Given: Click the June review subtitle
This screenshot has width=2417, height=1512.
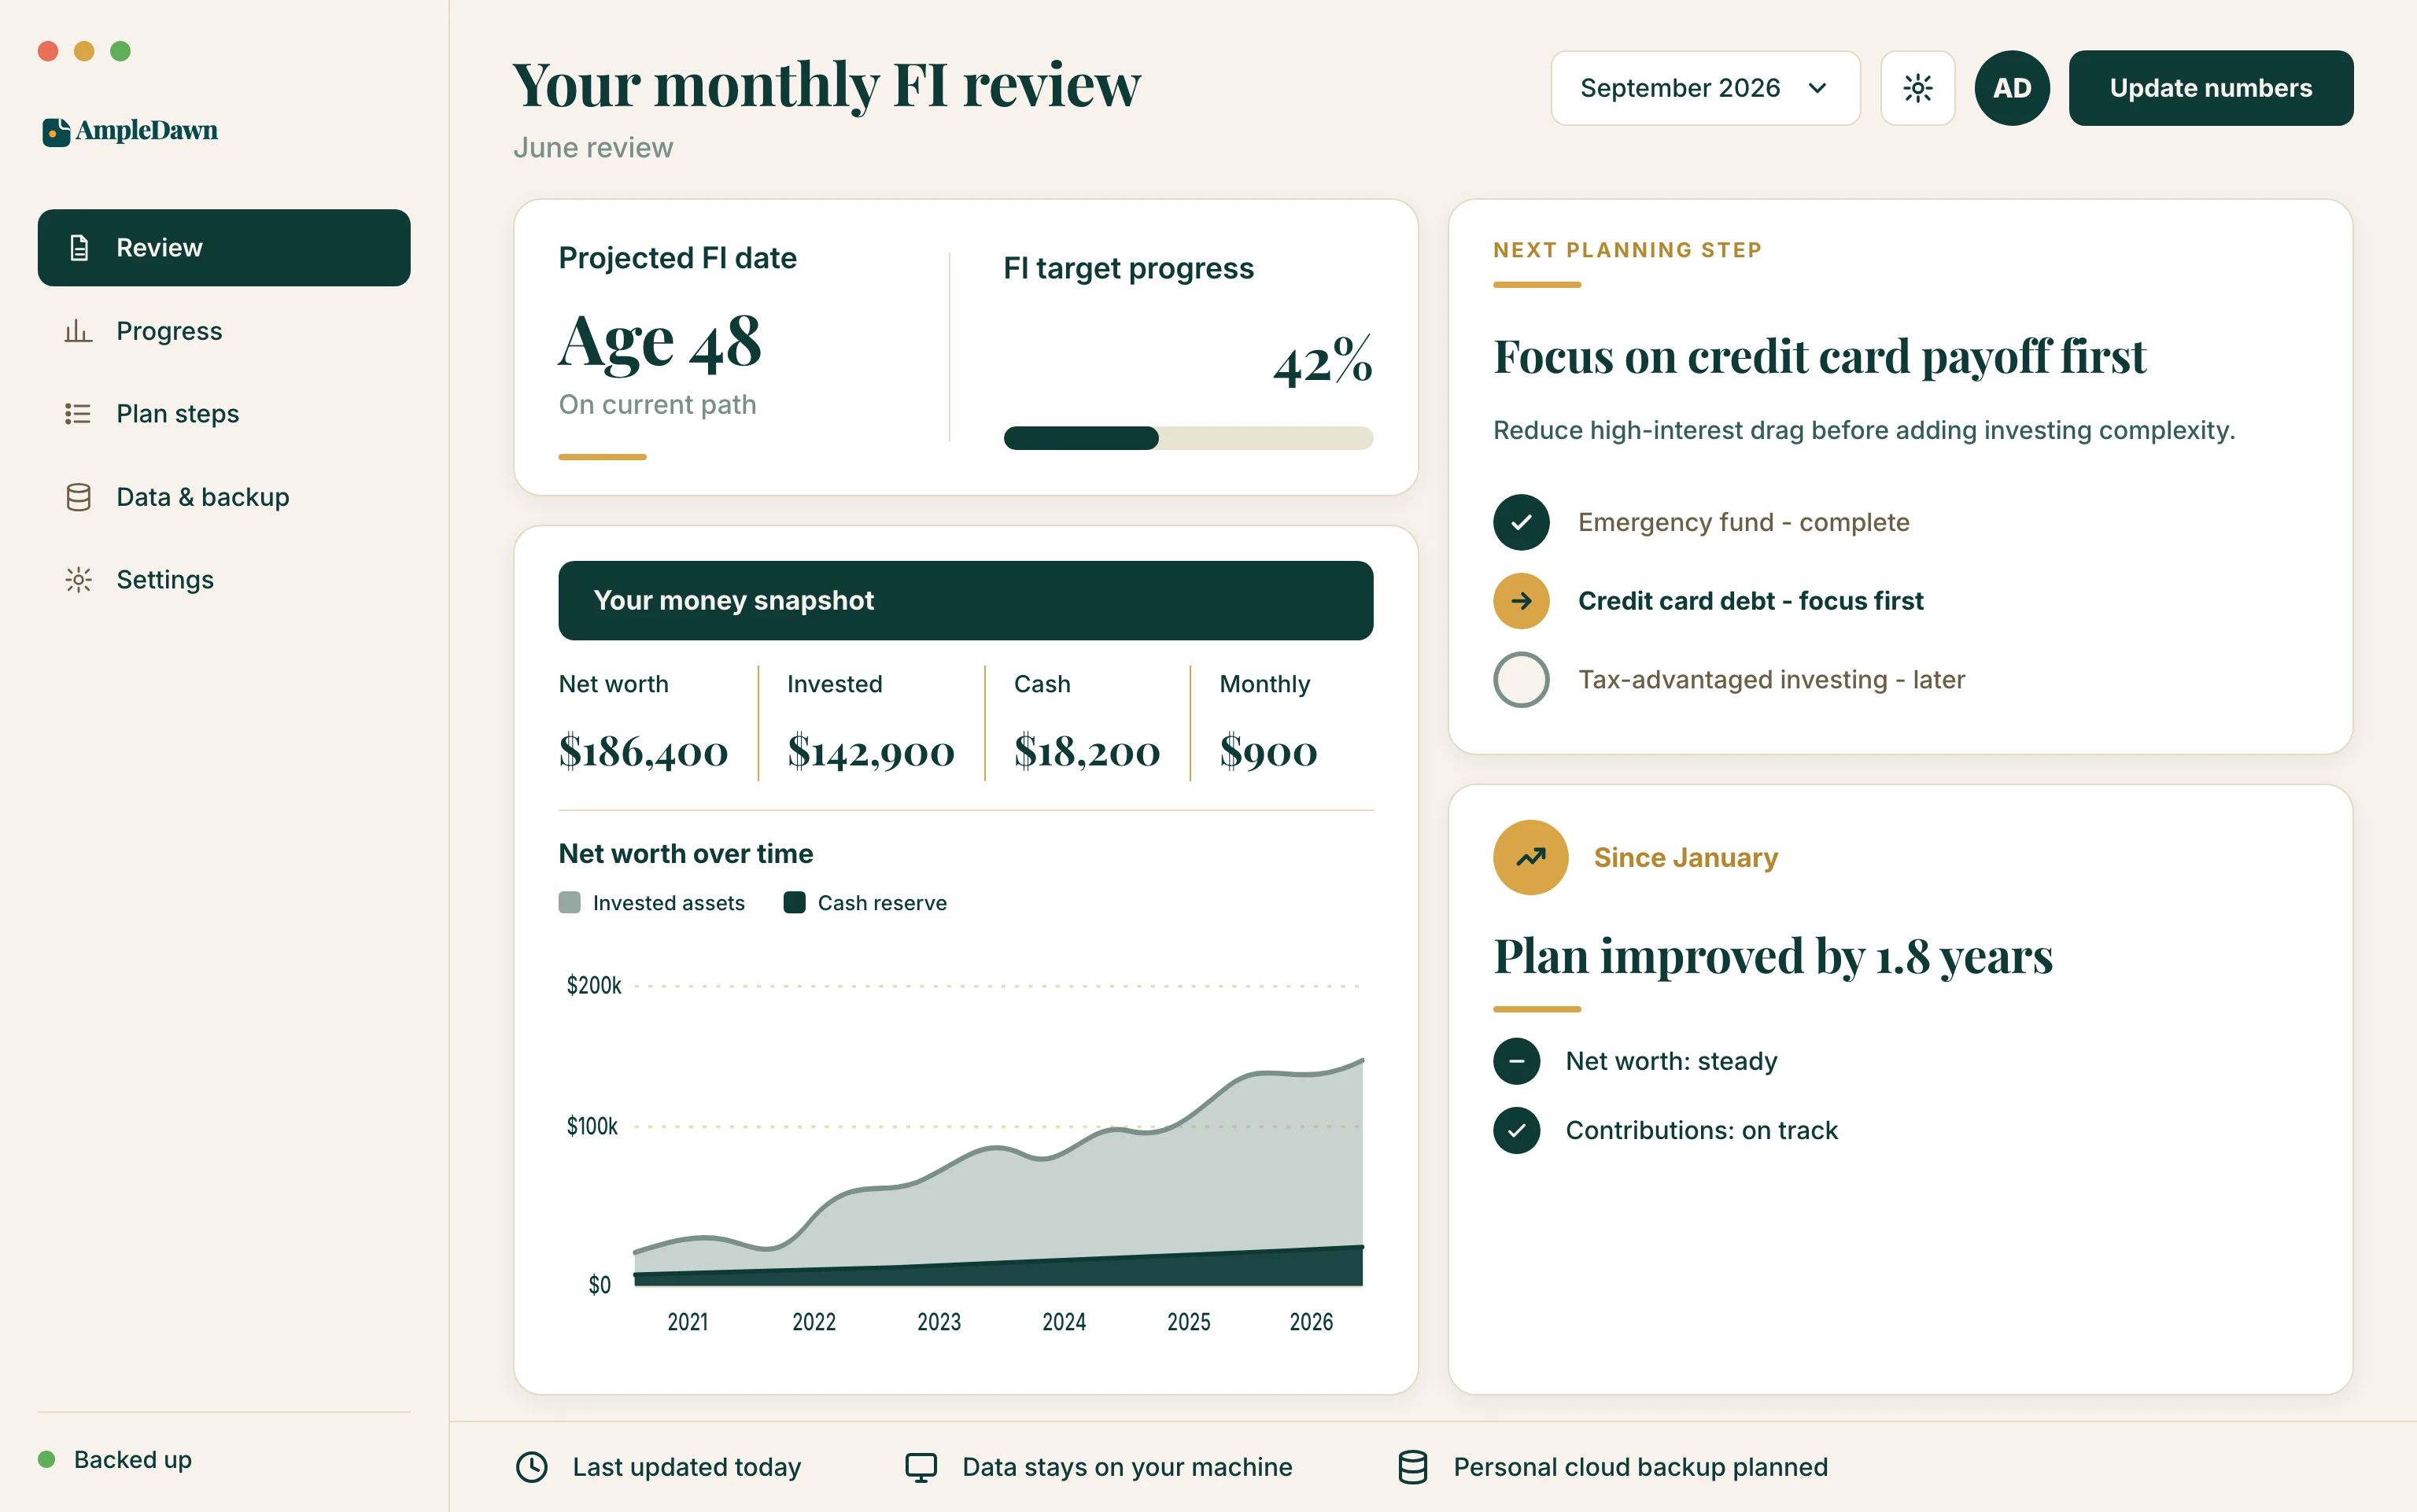Looking at the screenshot, I should click(593, 148).
